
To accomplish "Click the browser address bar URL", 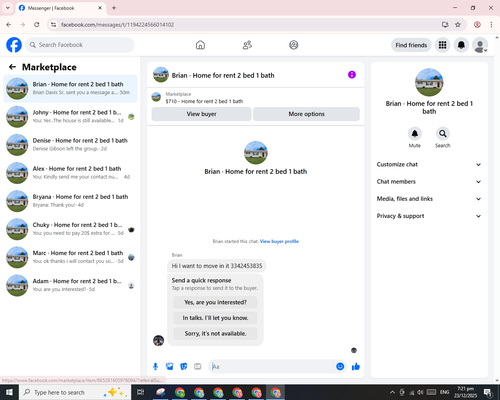I will pyautogui.click(x=117, y=25).
